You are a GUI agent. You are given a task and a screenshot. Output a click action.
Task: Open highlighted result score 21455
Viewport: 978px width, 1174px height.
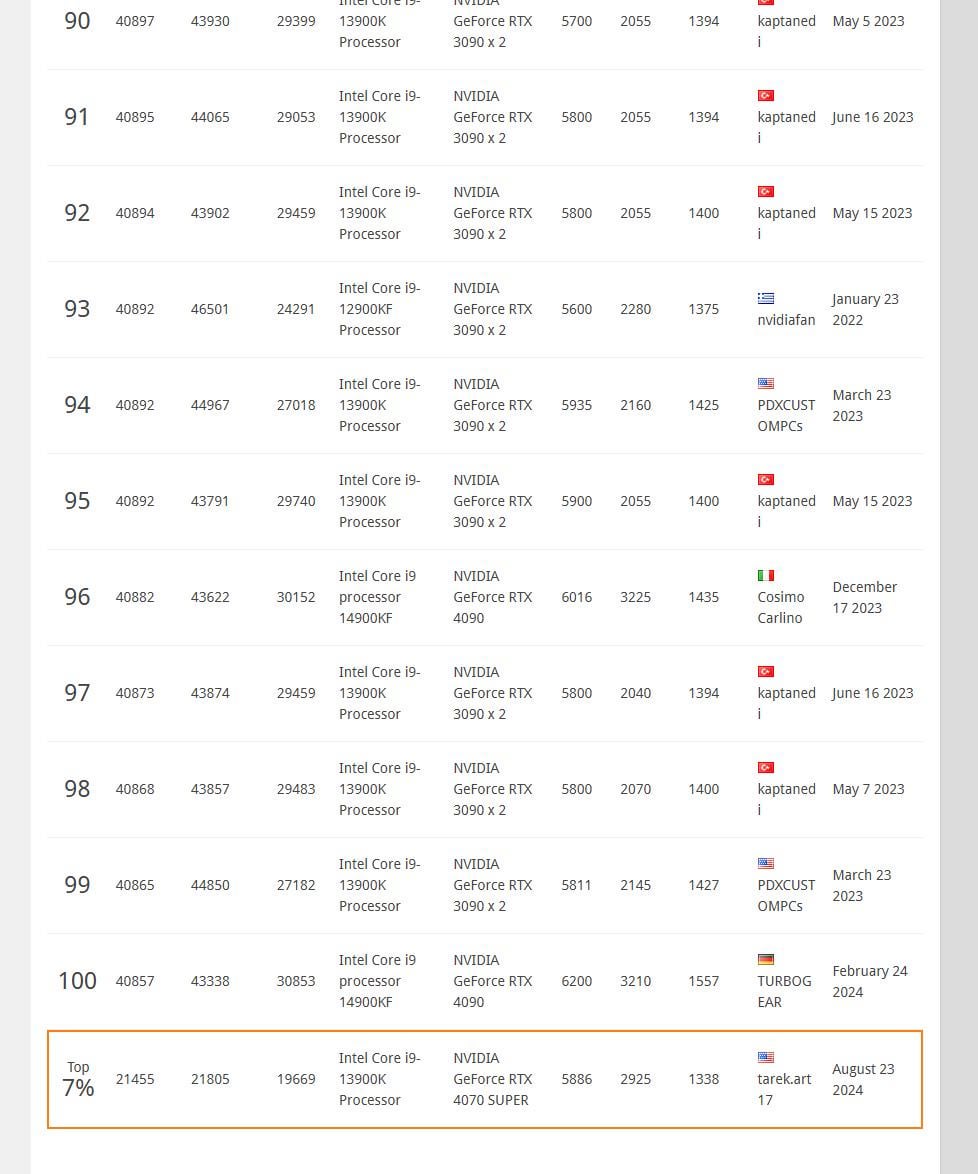click(135, 1079)
